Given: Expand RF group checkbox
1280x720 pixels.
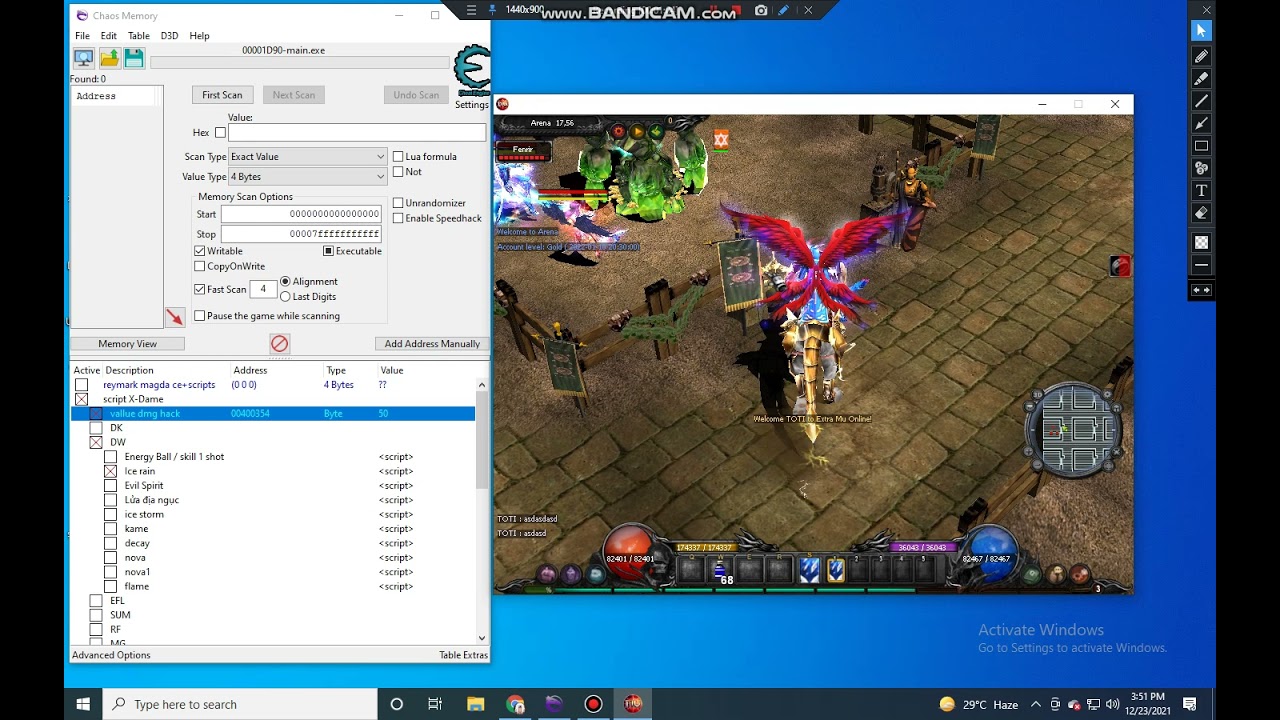Looking at the screenshot, I should click(x=96, y=630).
